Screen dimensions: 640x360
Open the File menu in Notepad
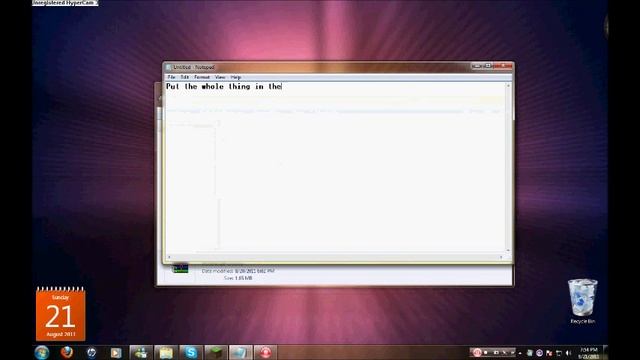click(x=171, y=77)
